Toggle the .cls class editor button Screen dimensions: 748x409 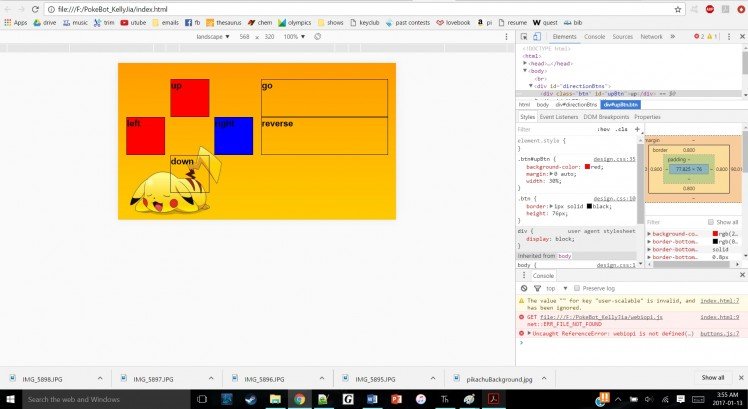click(x=621, y=129)
